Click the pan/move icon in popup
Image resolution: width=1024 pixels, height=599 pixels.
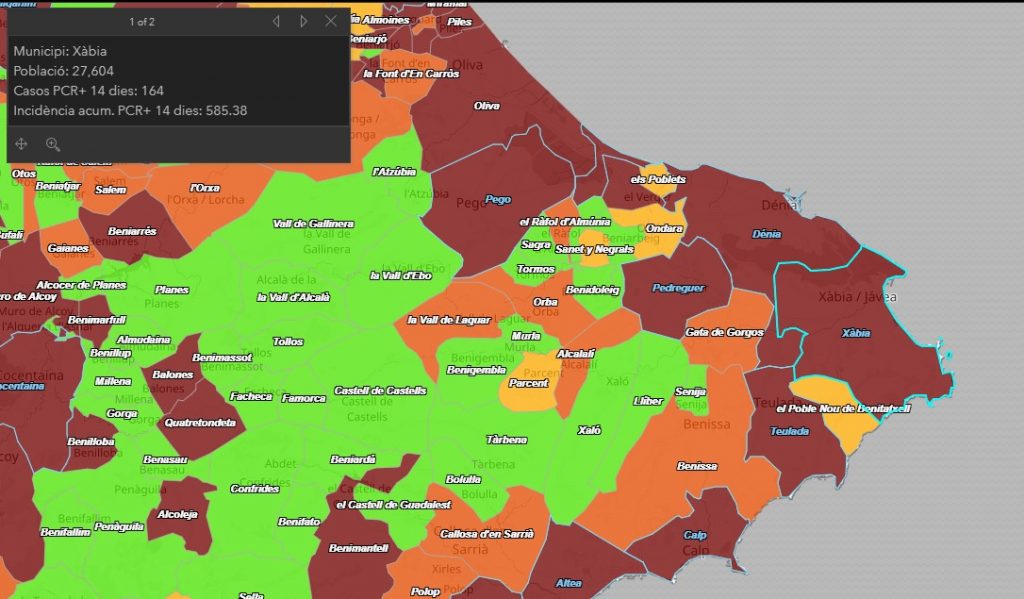click(22, 144)
